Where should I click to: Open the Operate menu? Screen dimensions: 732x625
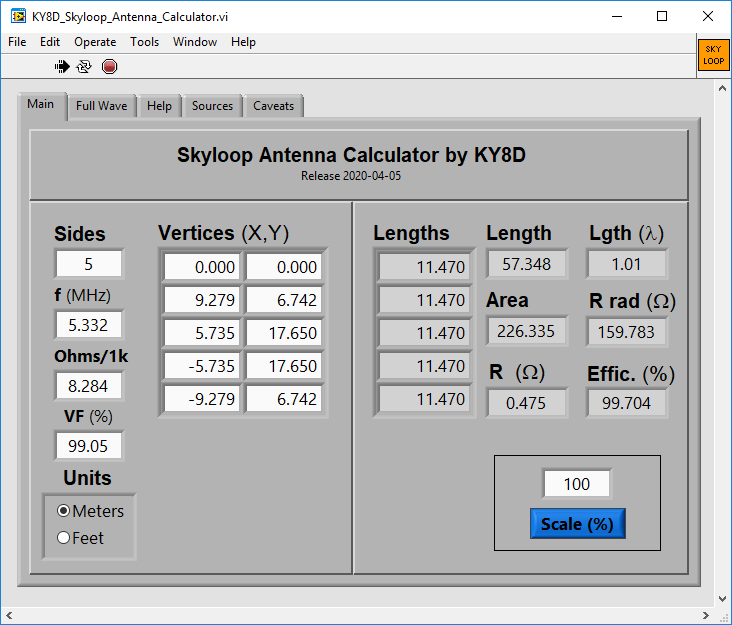[95, 42]
